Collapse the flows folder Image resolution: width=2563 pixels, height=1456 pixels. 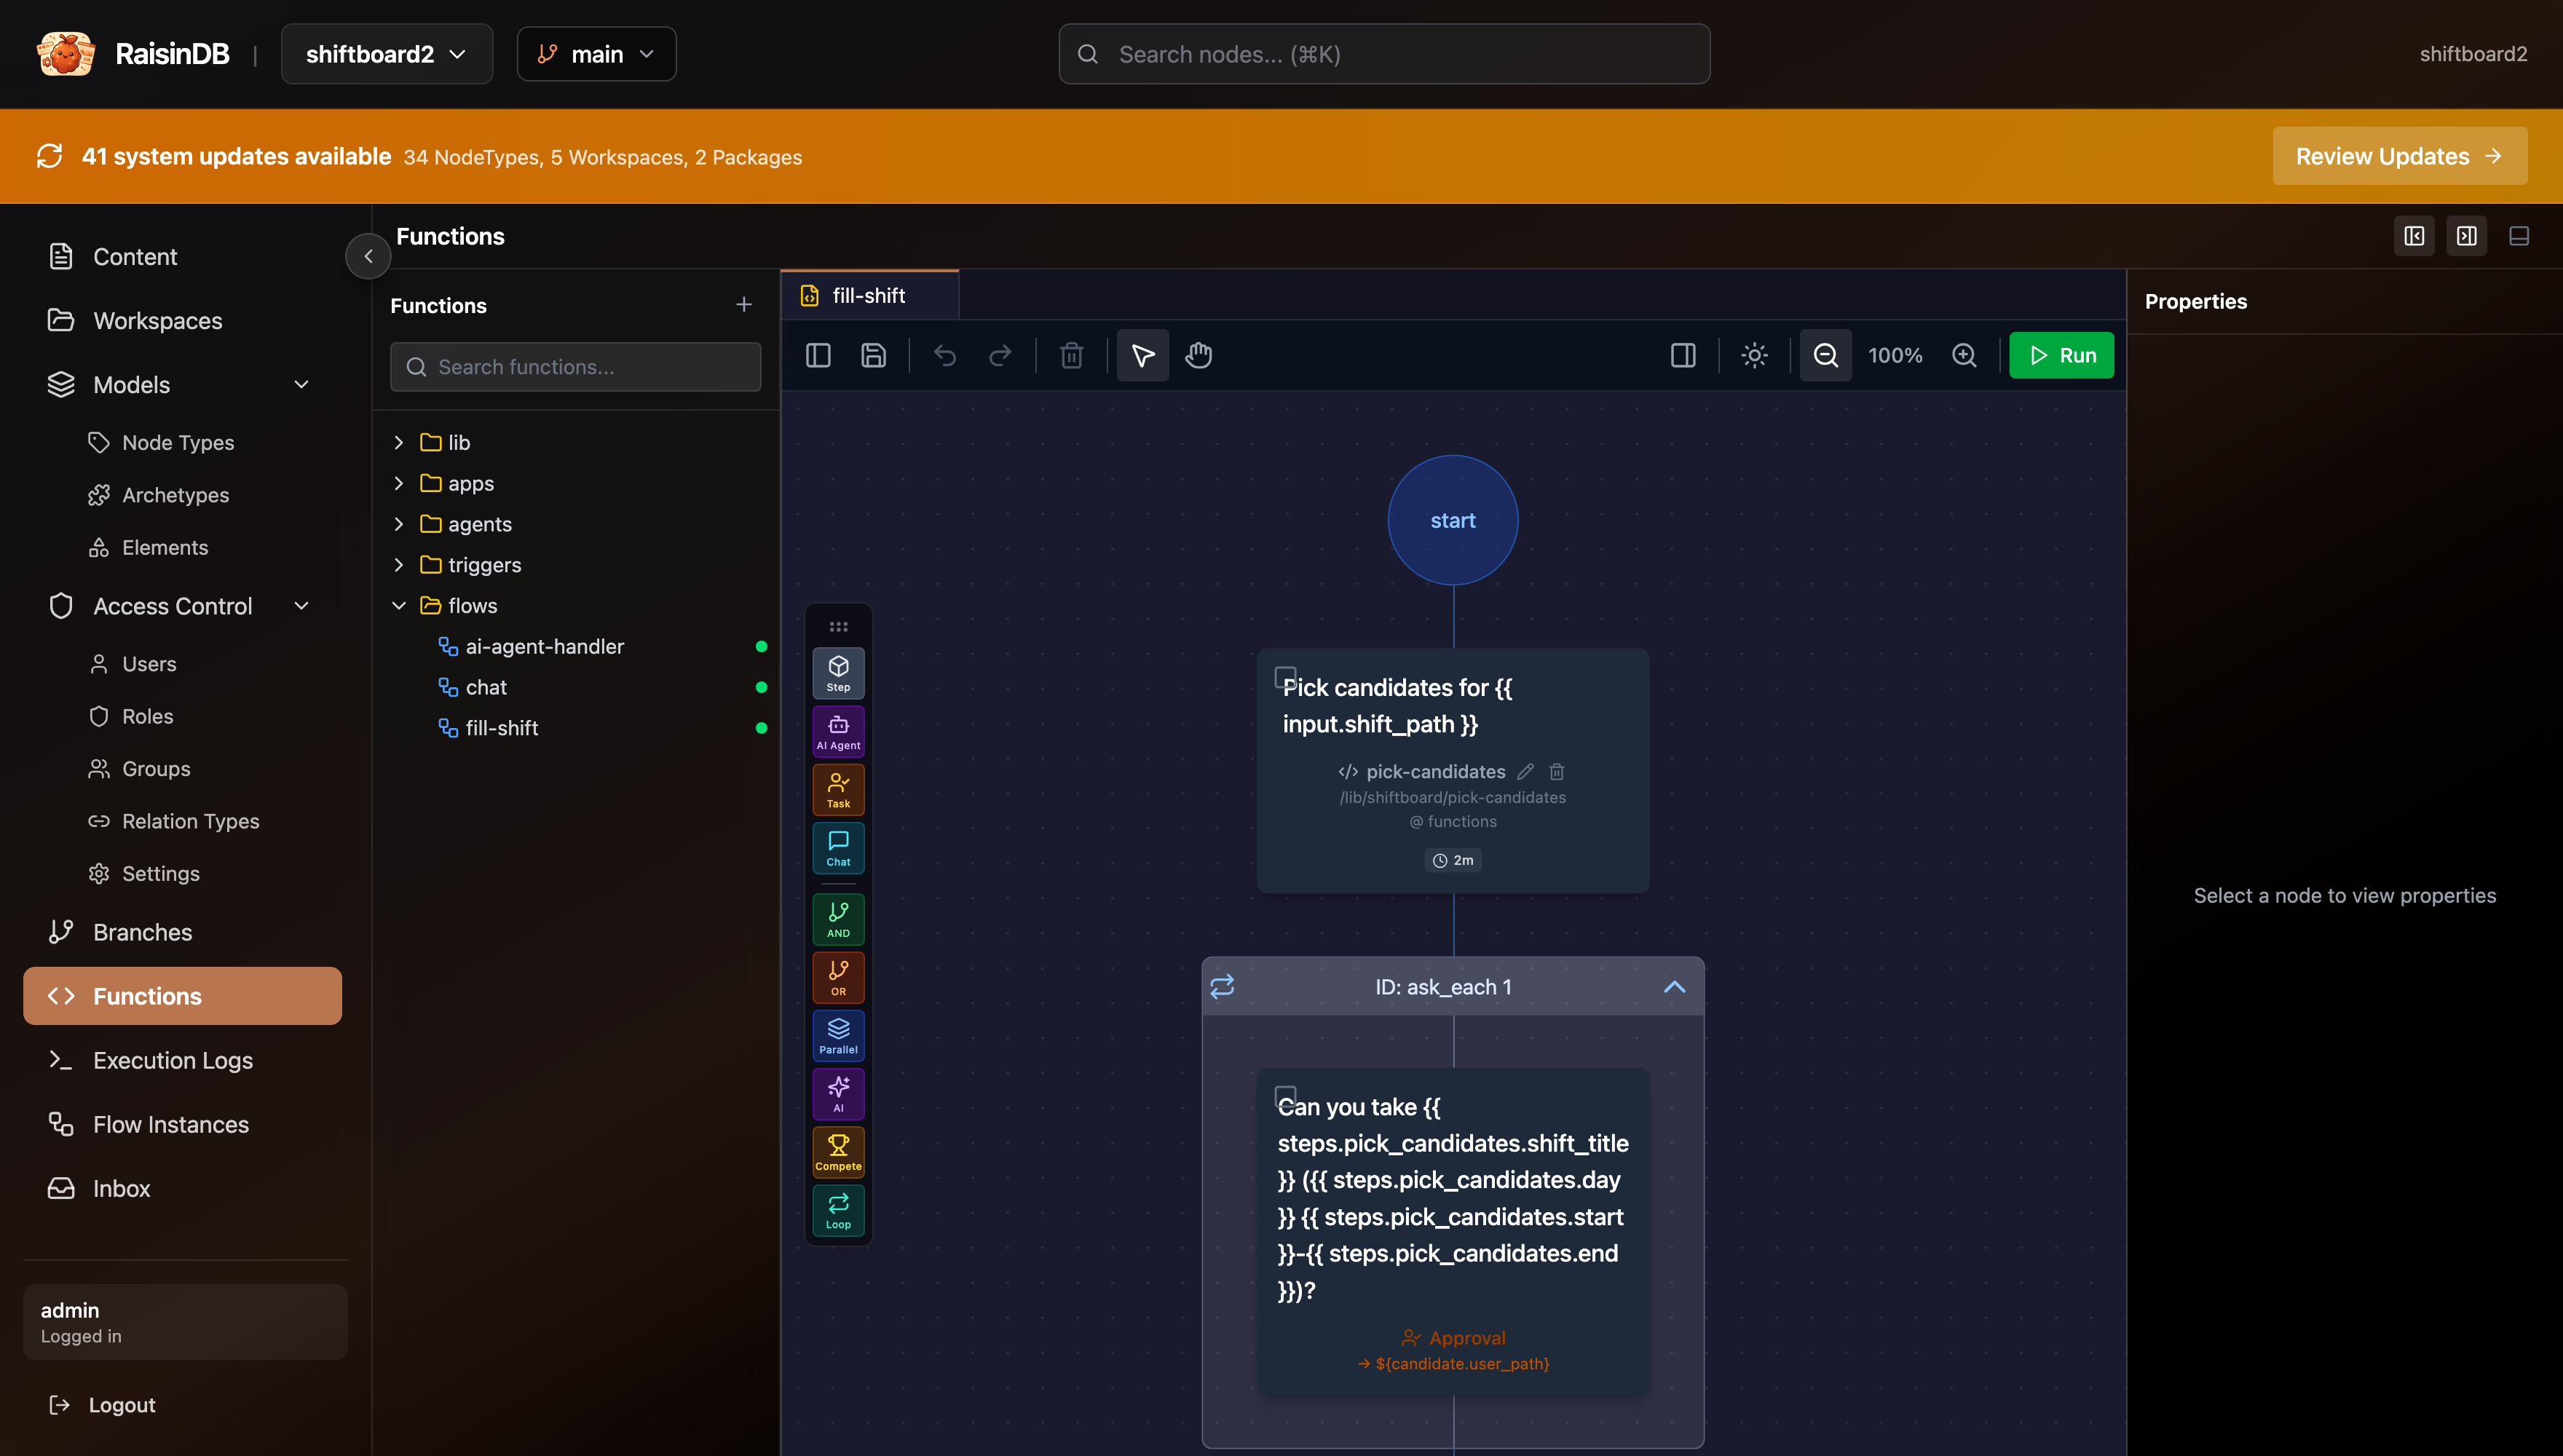(399, 606)
